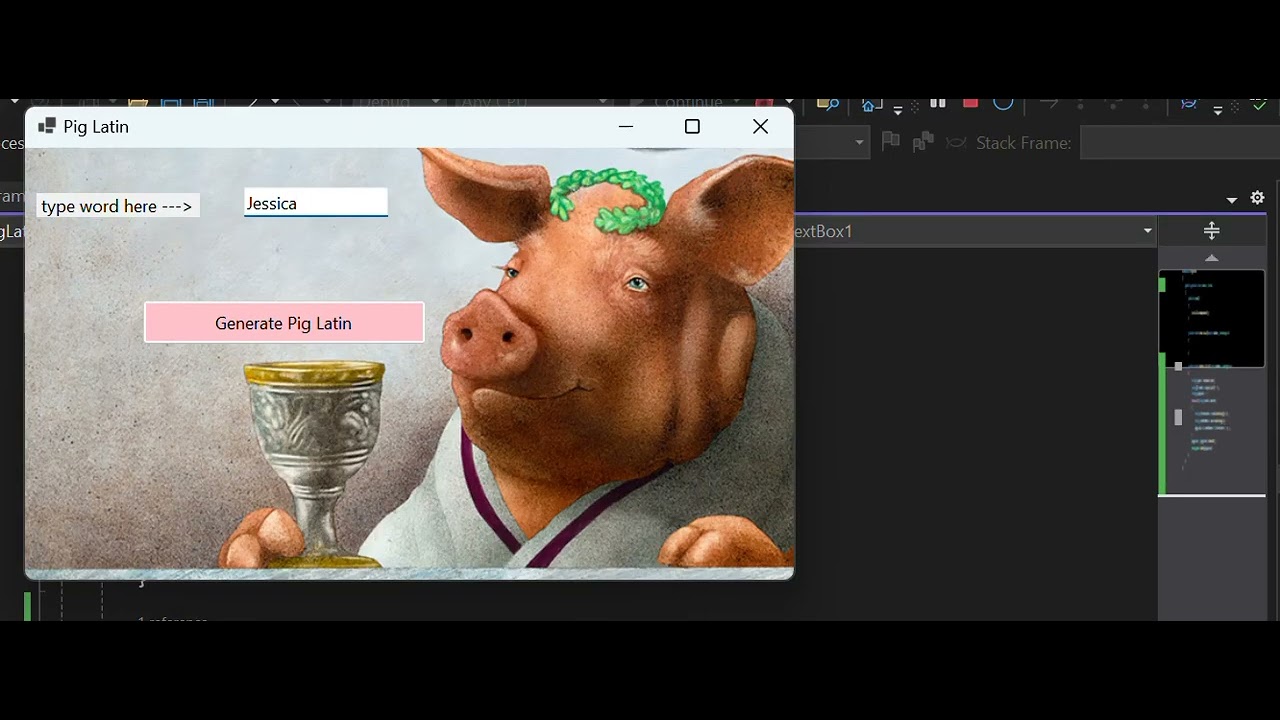Minimize the Pig Latin window
The width and height of the screenshot is (1280, 720).
pyautogui.click(x=626, y=127)
